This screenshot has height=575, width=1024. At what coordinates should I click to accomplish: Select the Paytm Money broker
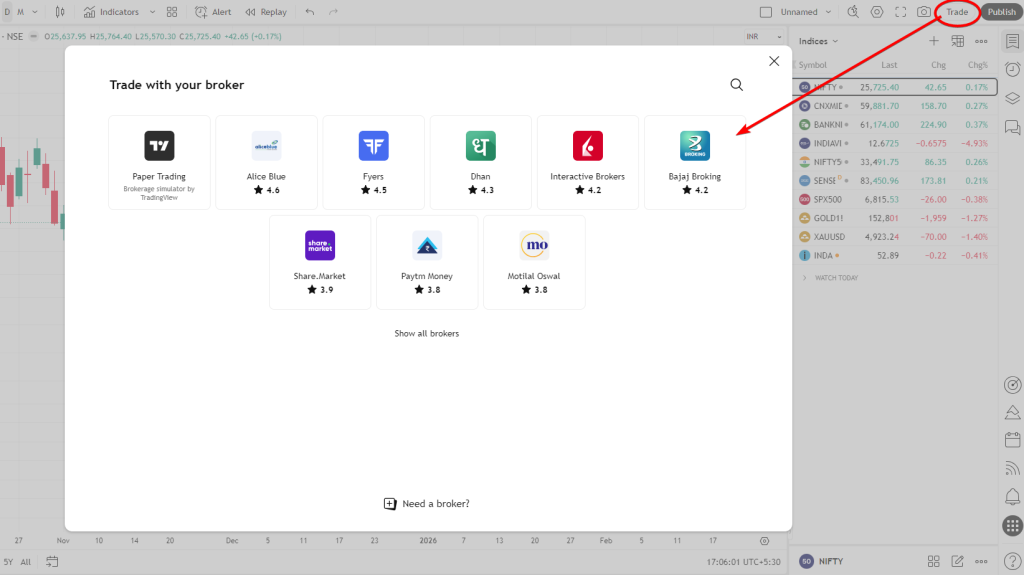[x=427, y=262]
